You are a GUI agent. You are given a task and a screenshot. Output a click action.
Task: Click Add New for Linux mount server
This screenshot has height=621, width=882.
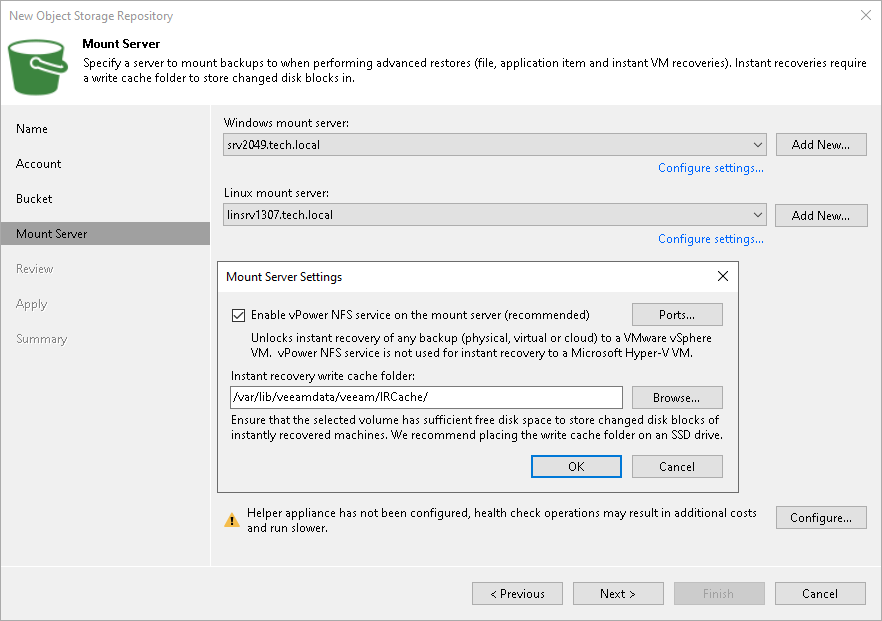821,215
